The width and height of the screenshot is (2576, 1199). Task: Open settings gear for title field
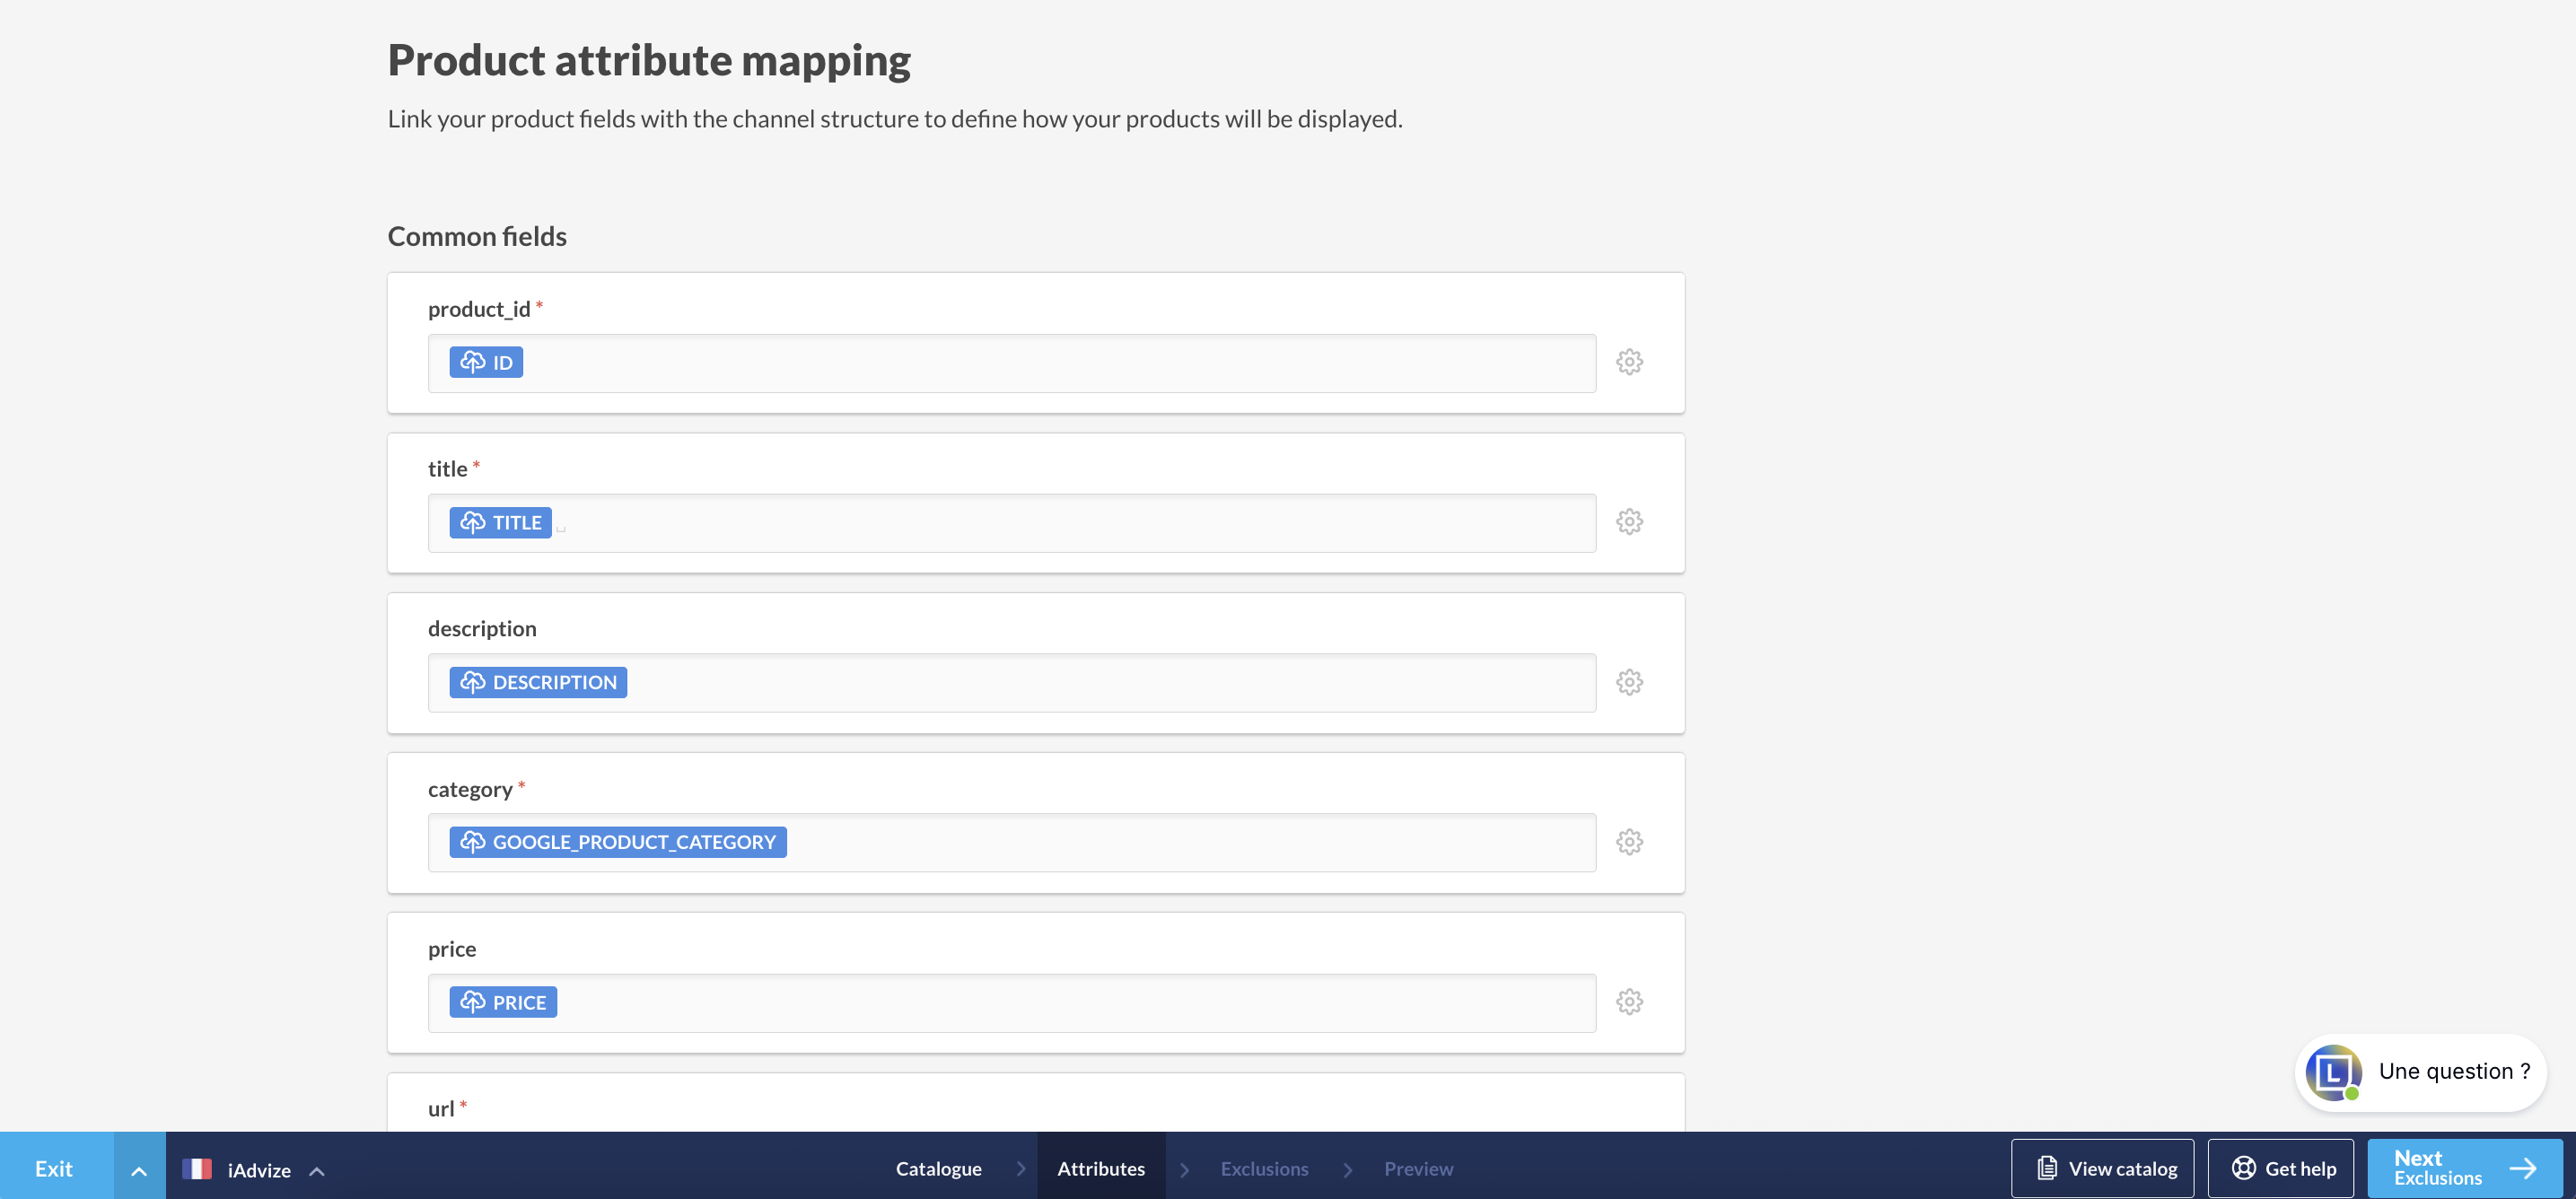[1629, 522]
